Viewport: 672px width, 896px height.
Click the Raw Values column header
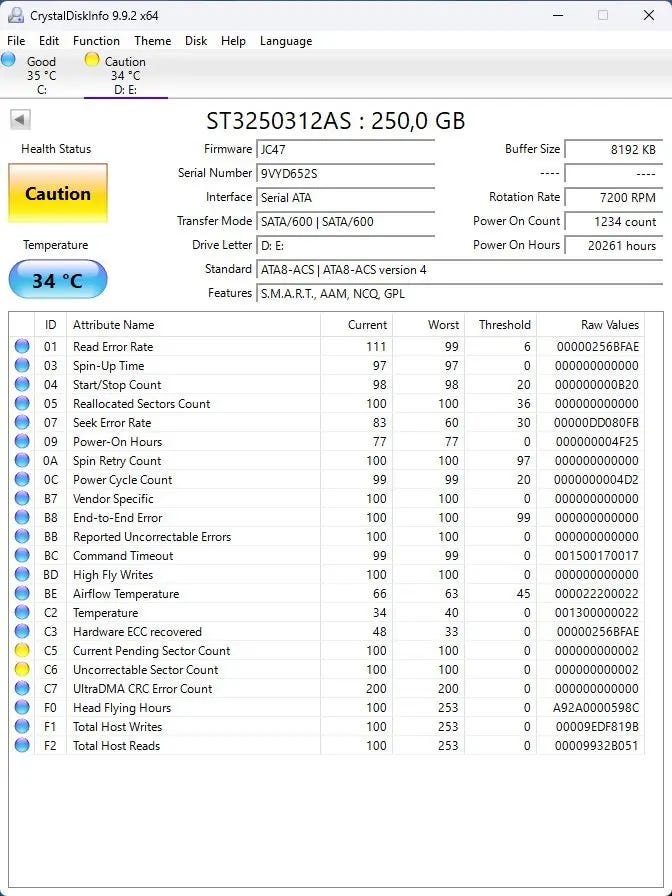point(590,325)
